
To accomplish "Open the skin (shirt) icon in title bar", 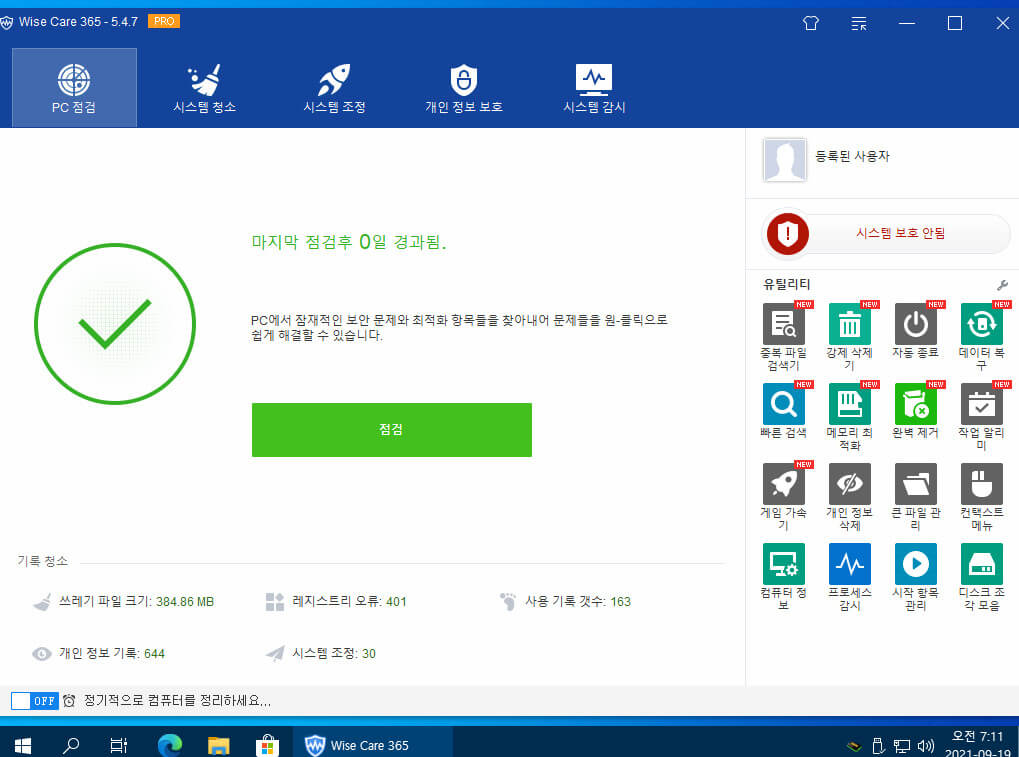I will point(810,23).
